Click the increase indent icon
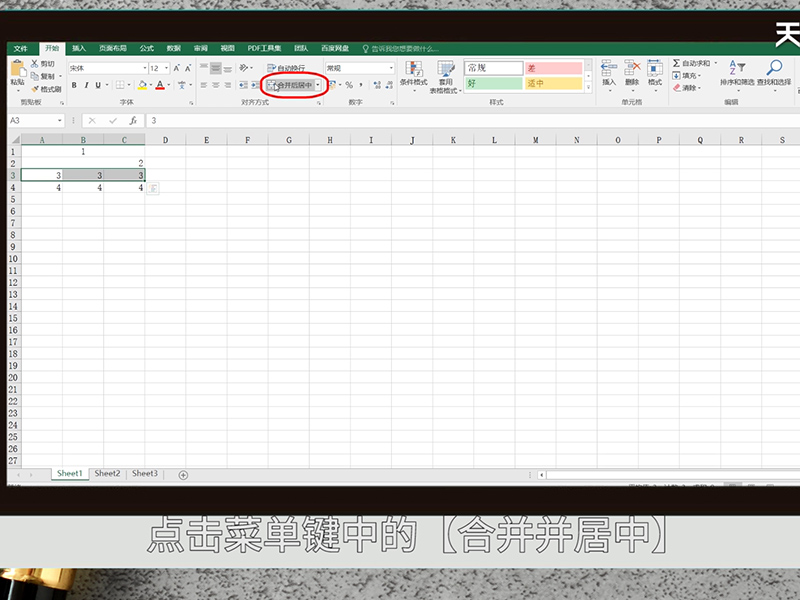Screen dimensions: 800x600 click(x=255, y=85)
